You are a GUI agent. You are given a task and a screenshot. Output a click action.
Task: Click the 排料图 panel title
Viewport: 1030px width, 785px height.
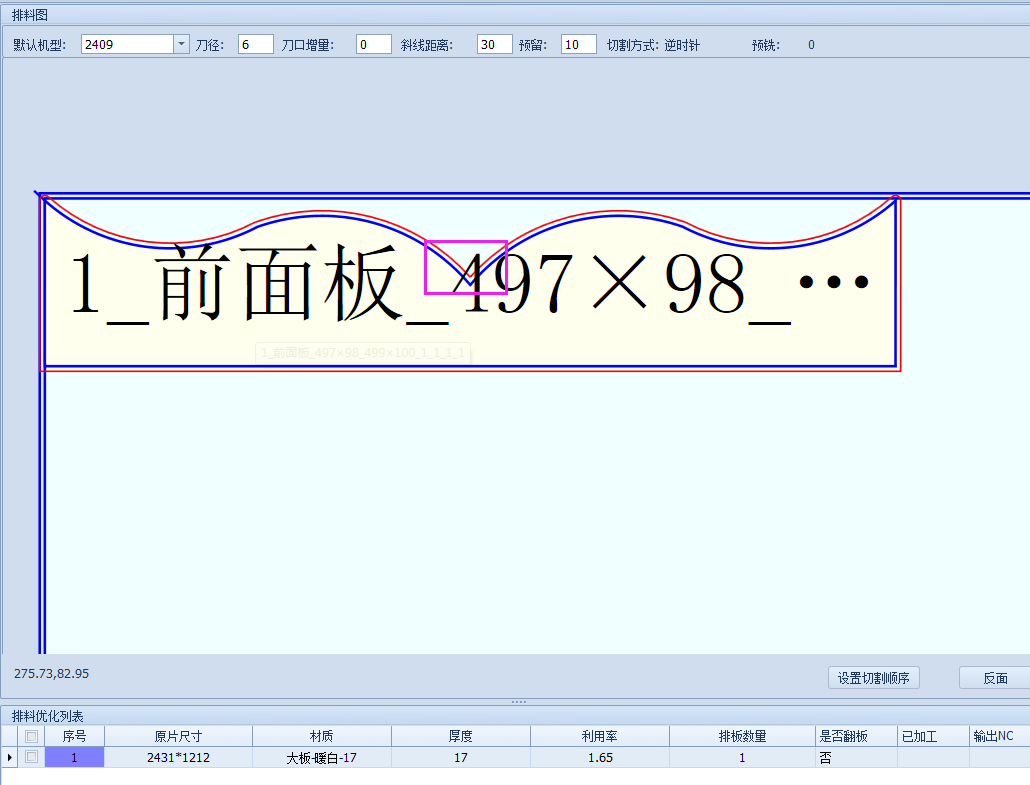(x=30, y=14)
